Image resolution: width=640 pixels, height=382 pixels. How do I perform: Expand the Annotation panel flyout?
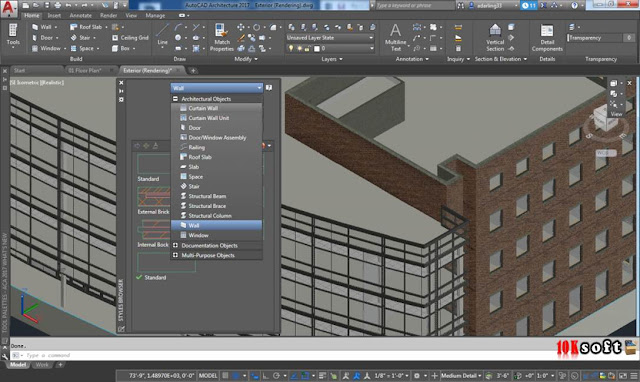412,59
